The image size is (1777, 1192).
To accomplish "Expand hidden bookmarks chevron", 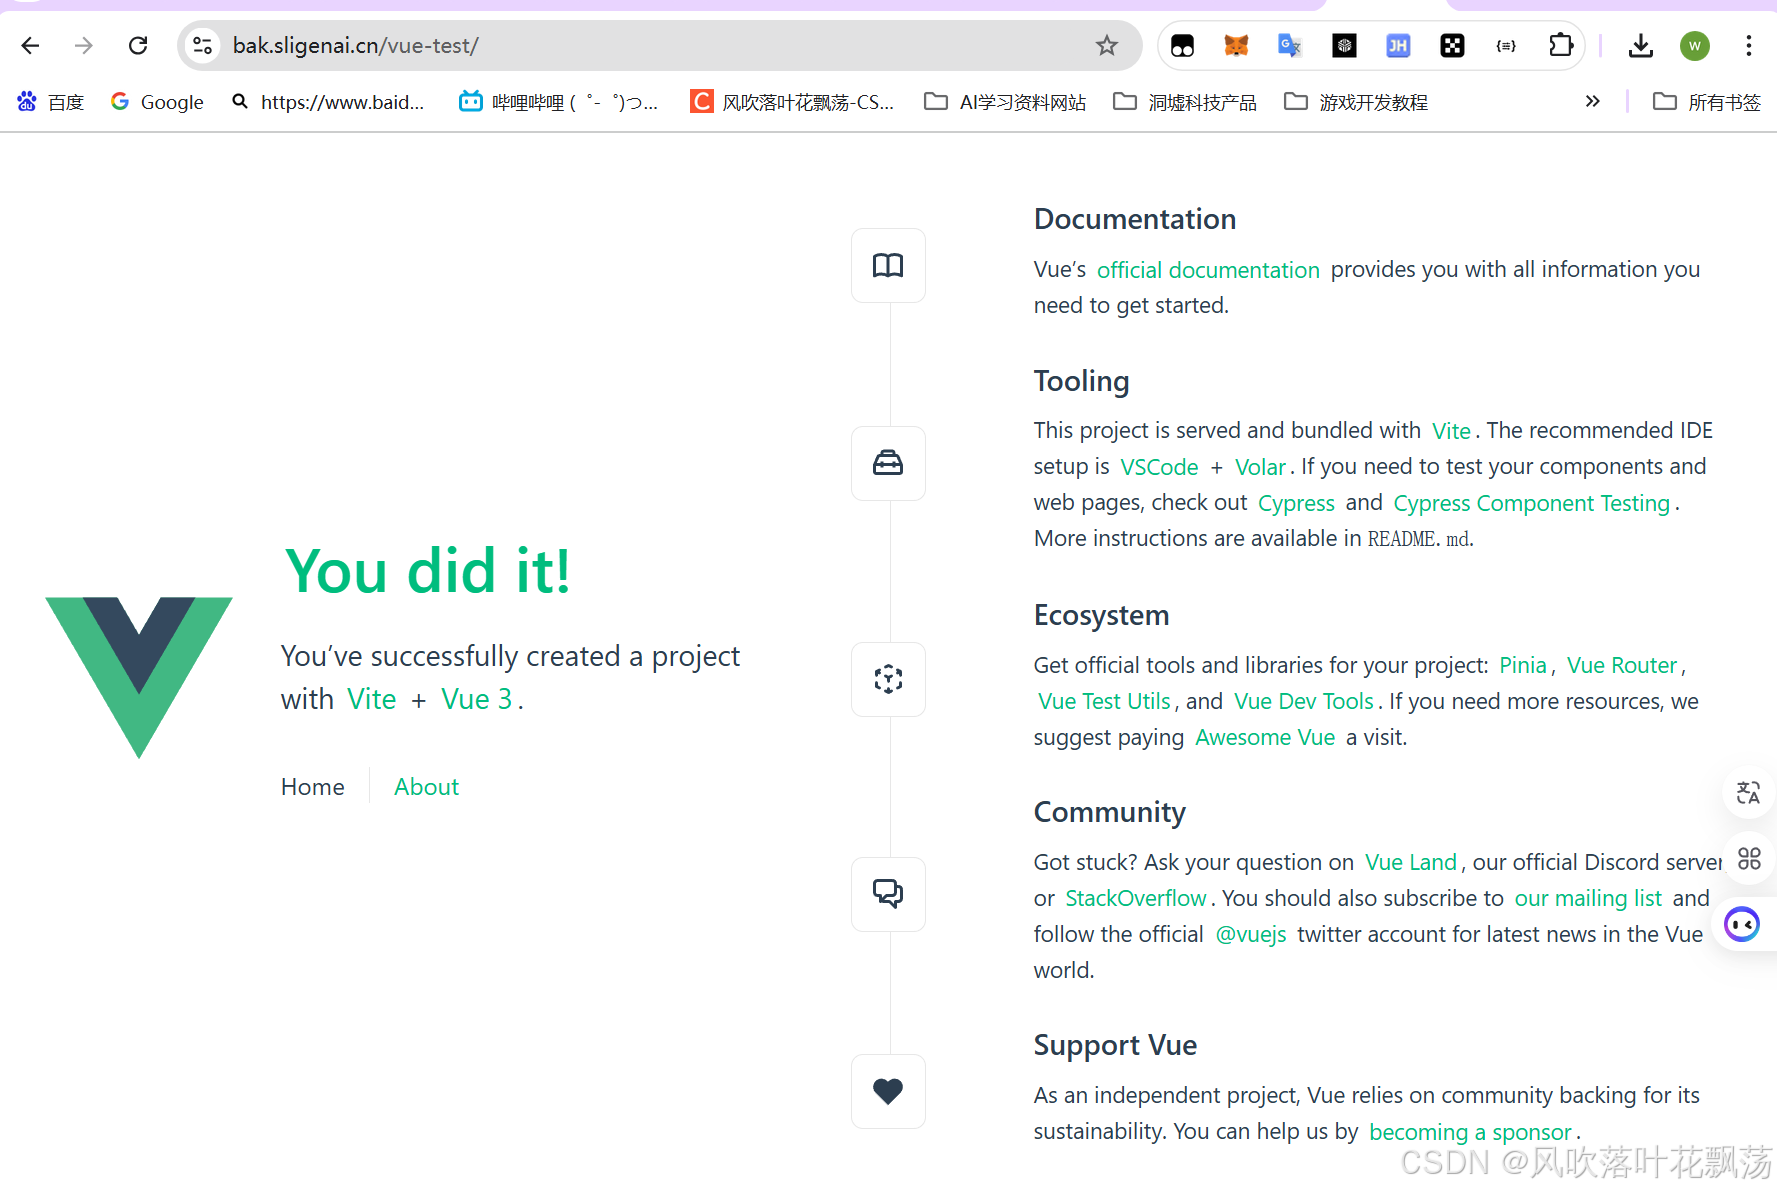I will (x=1592, y=101).
